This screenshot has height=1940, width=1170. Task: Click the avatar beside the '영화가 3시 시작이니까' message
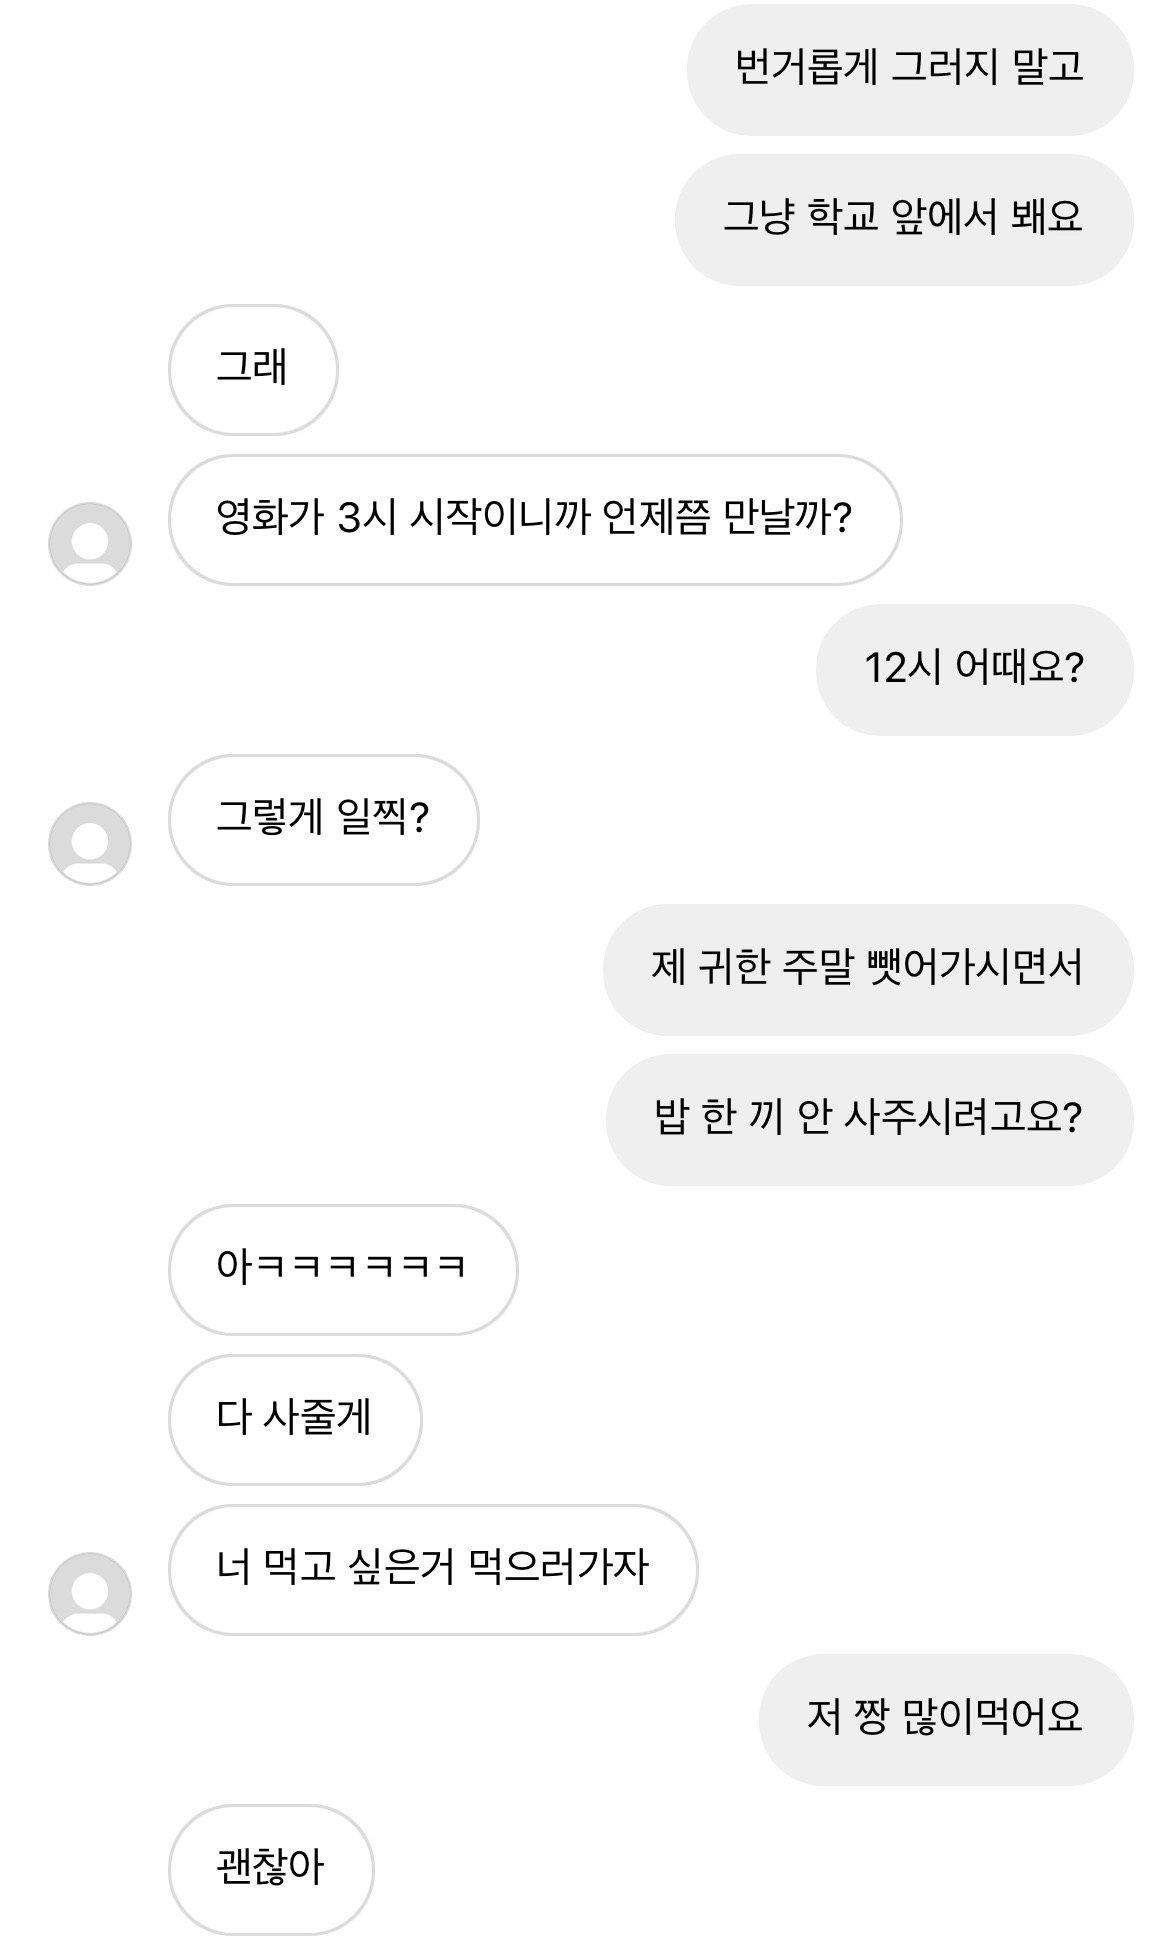90,543
